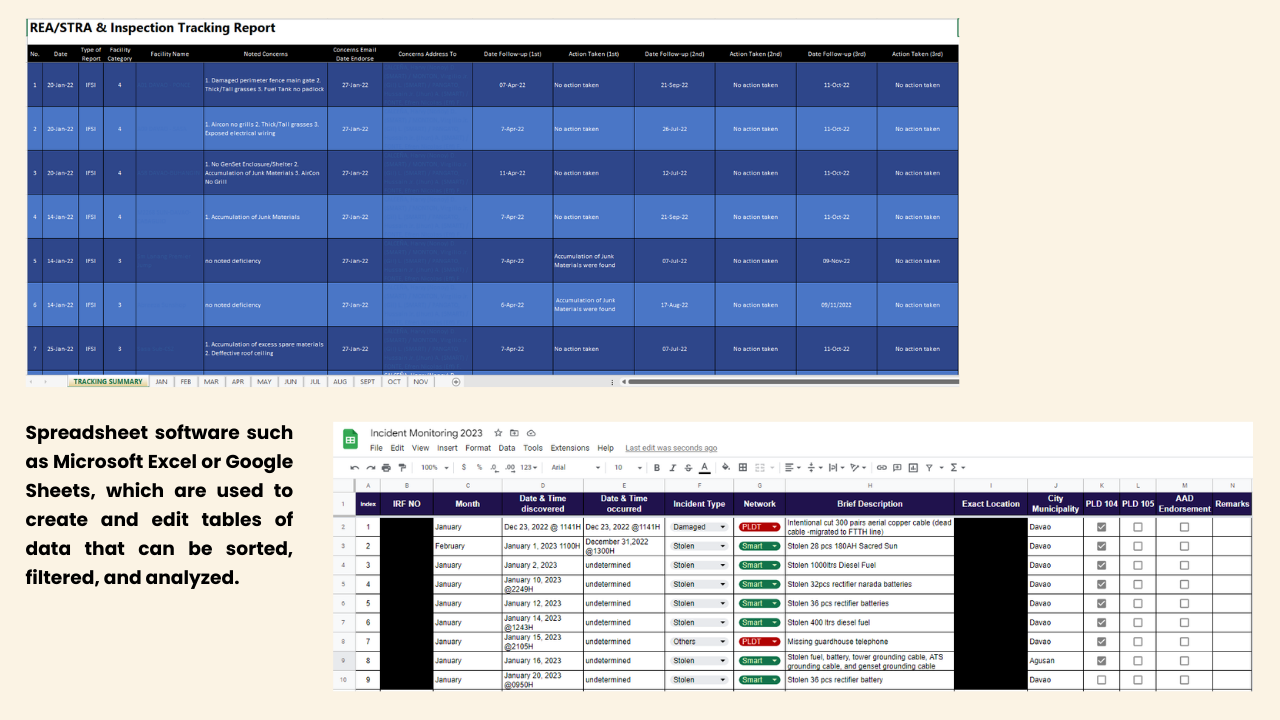Click the decrease decimal places icon
Image resolution: width=1280 pixels, height=720 pixels.
(494, 467)
